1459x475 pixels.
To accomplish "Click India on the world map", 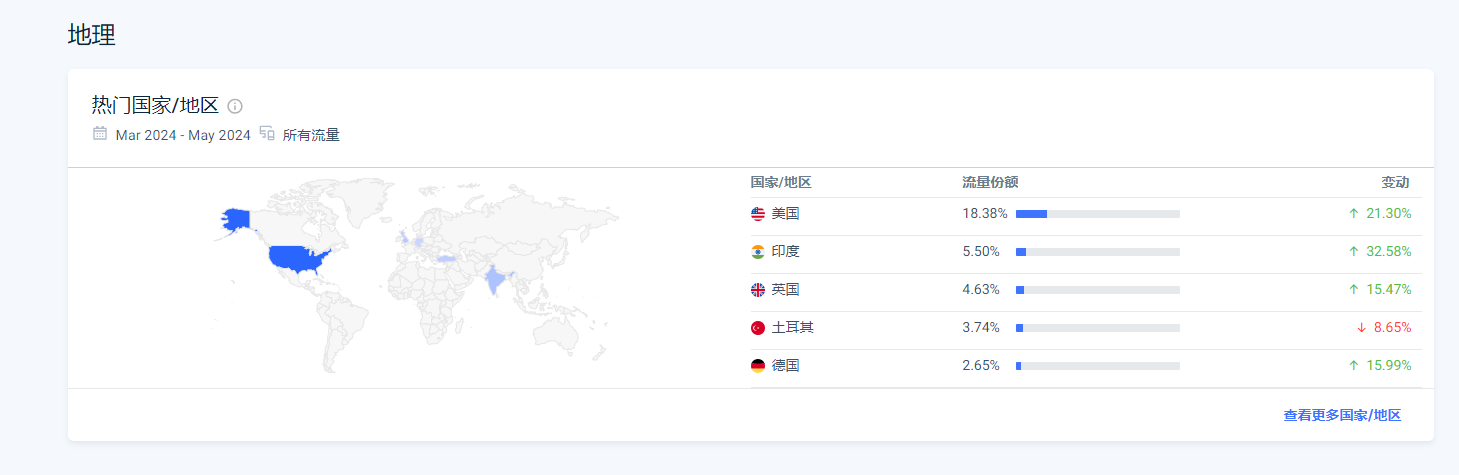I will 493,278.
